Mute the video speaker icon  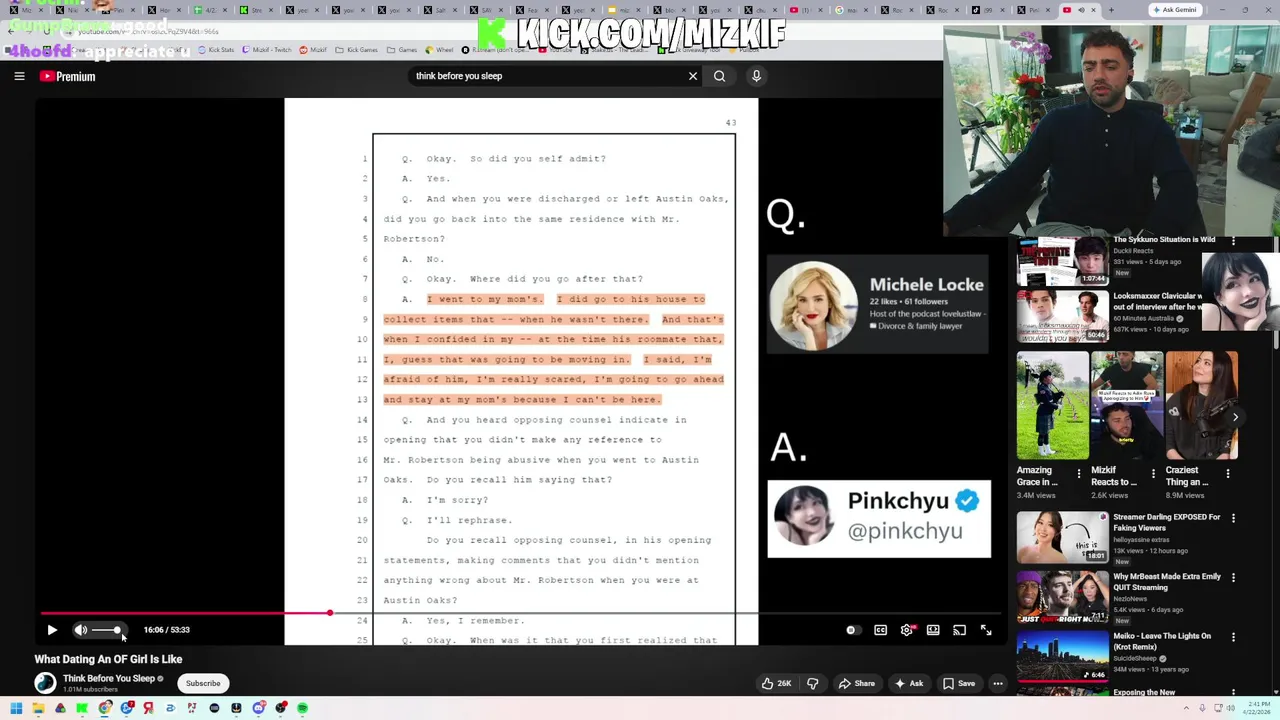point(81,630)
